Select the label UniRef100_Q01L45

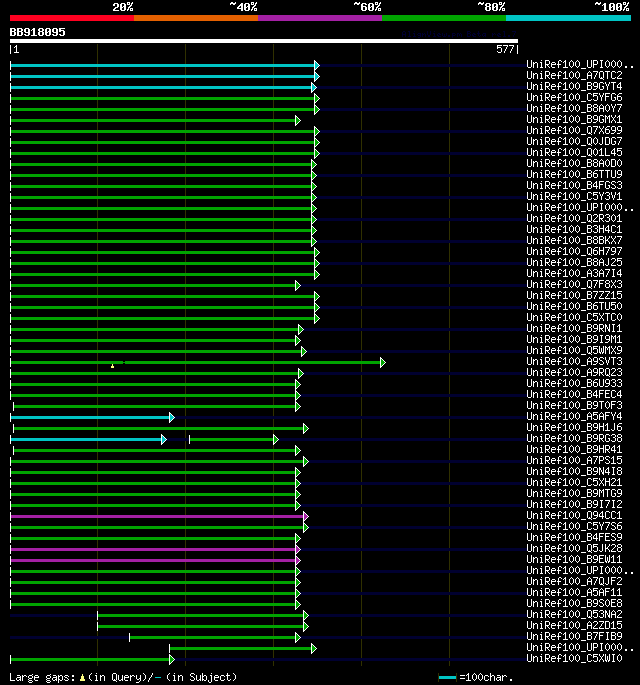(x=574, y=152)
